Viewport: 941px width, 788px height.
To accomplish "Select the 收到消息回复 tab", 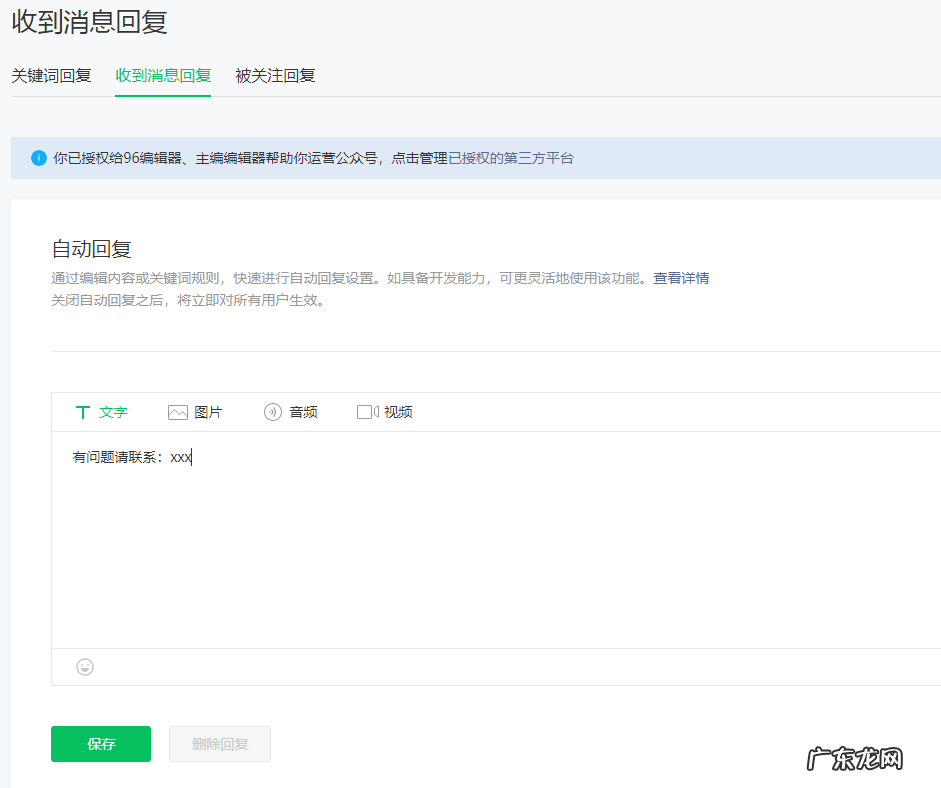I will pos(162,75).
